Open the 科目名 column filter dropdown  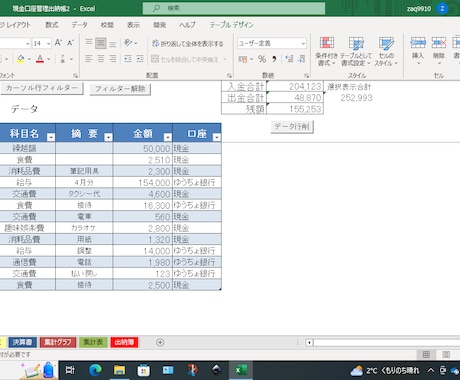[x=51, y=137]
